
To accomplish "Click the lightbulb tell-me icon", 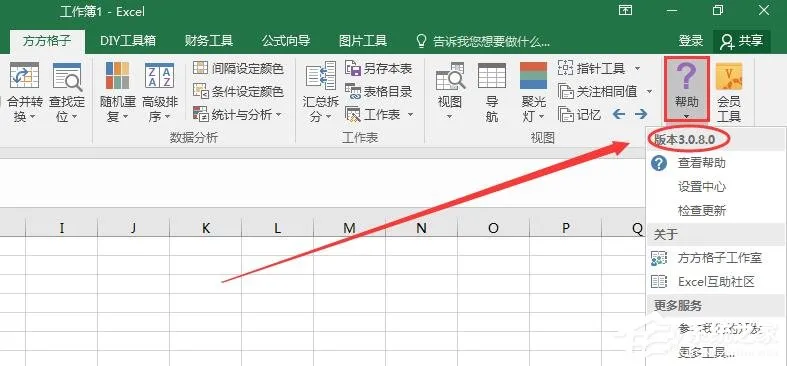I will tap(422, 41).
